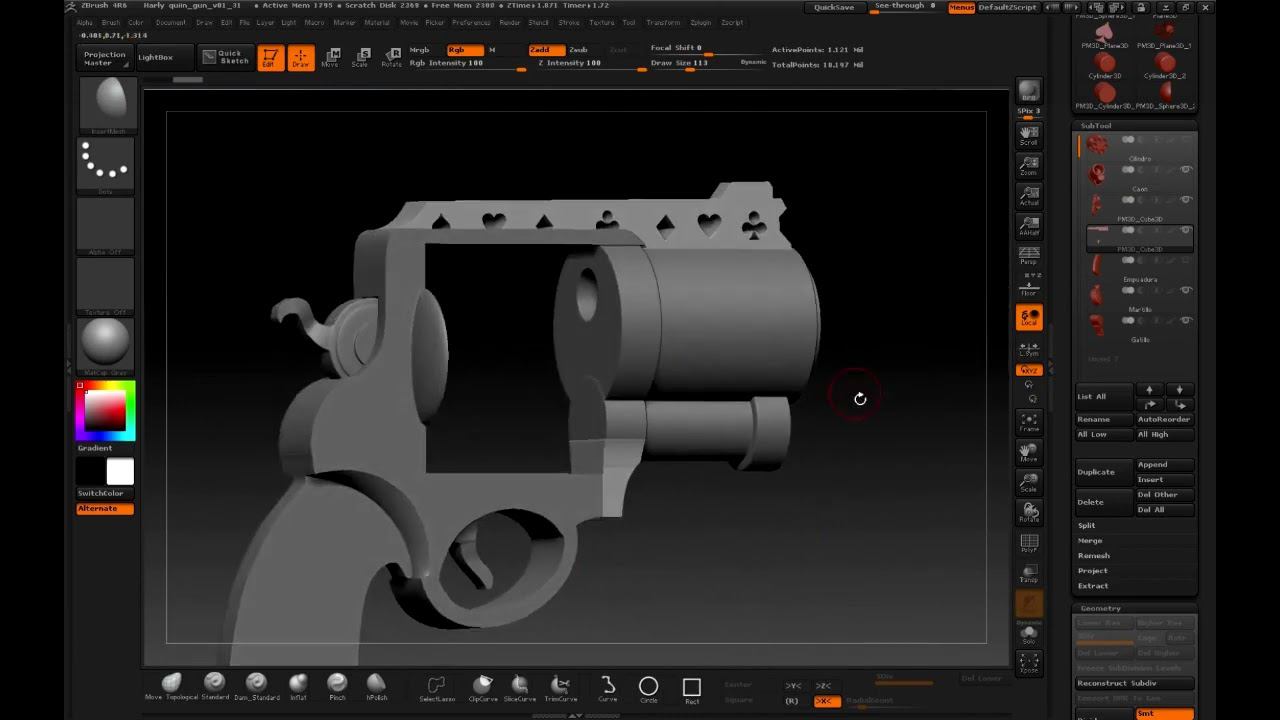Open the Preferences menu
The width and height of the screenshot is (1280, 720).
click(x=471, y=22)
